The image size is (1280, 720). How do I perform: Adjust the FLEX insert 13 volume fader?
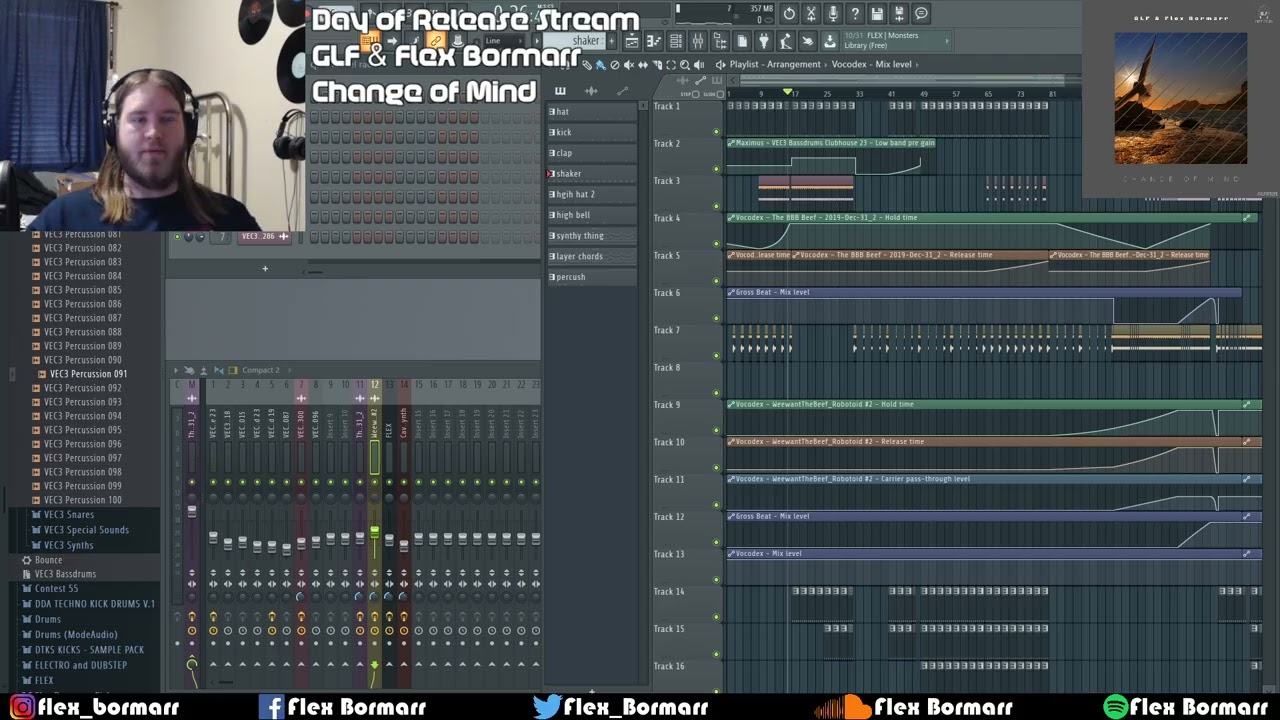pyautogui.click(x=389, y=540)
